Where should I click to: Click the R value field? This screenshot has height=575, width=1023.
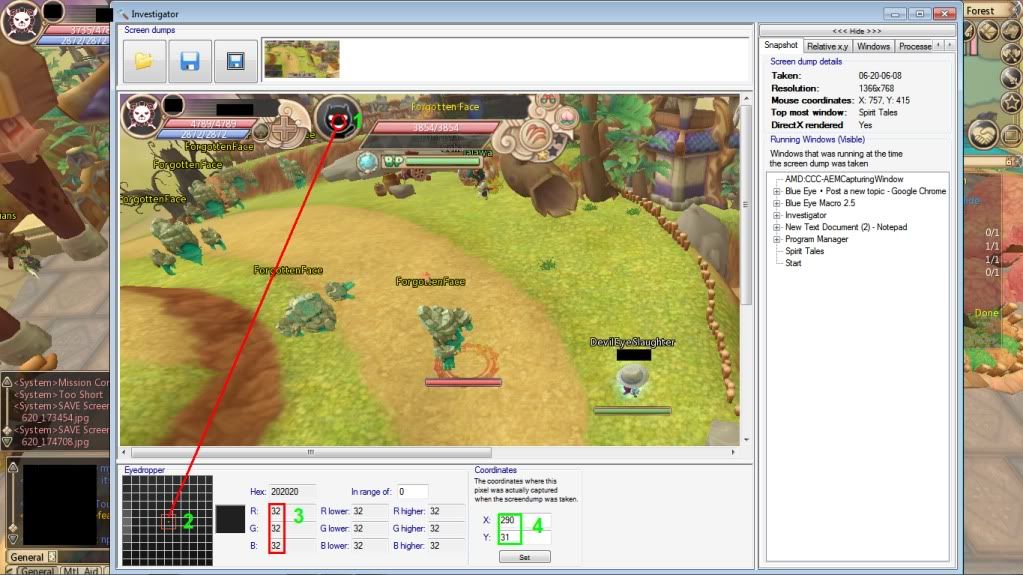(292, 511)
